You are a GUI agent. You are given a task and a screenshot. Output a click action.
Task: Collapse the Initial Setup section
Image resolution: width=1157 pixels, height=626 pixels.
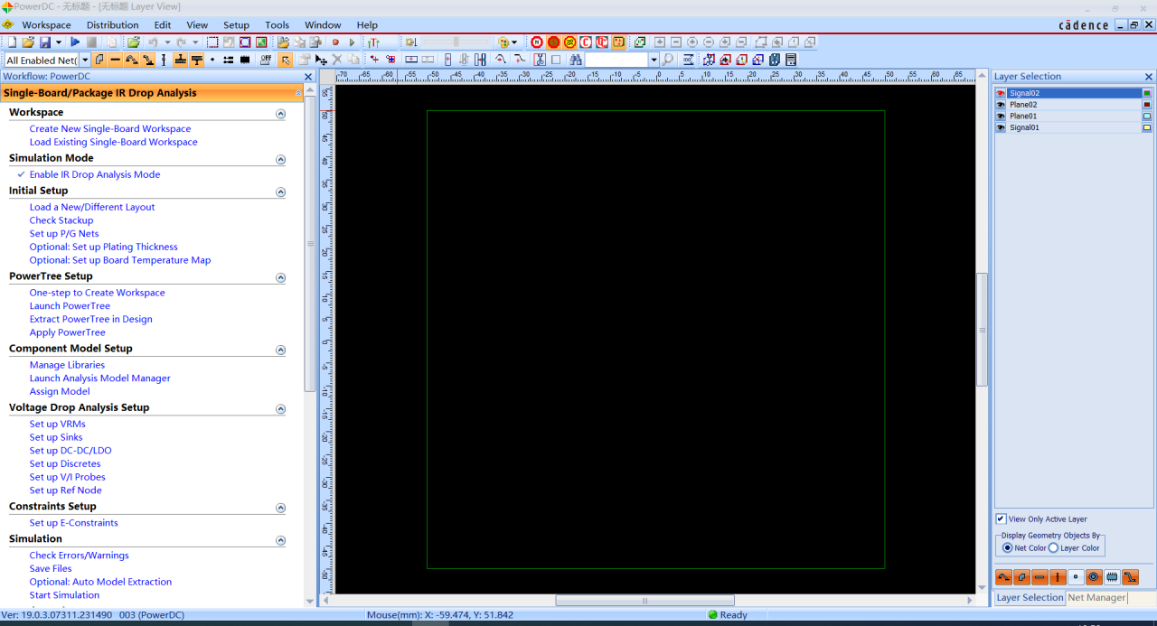click(280, 192)
